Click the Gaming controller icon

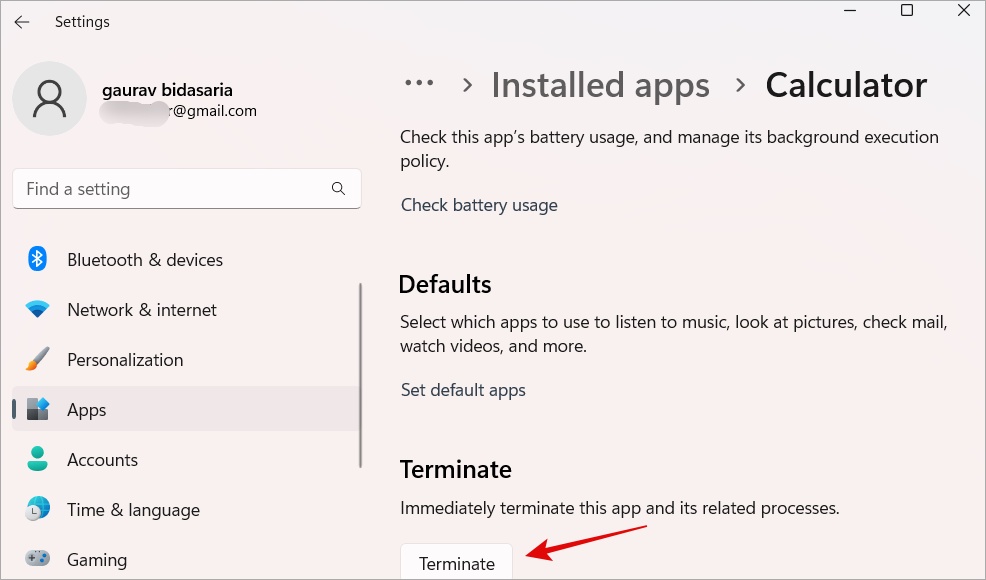pyautogui.click(x=38, y=559)
